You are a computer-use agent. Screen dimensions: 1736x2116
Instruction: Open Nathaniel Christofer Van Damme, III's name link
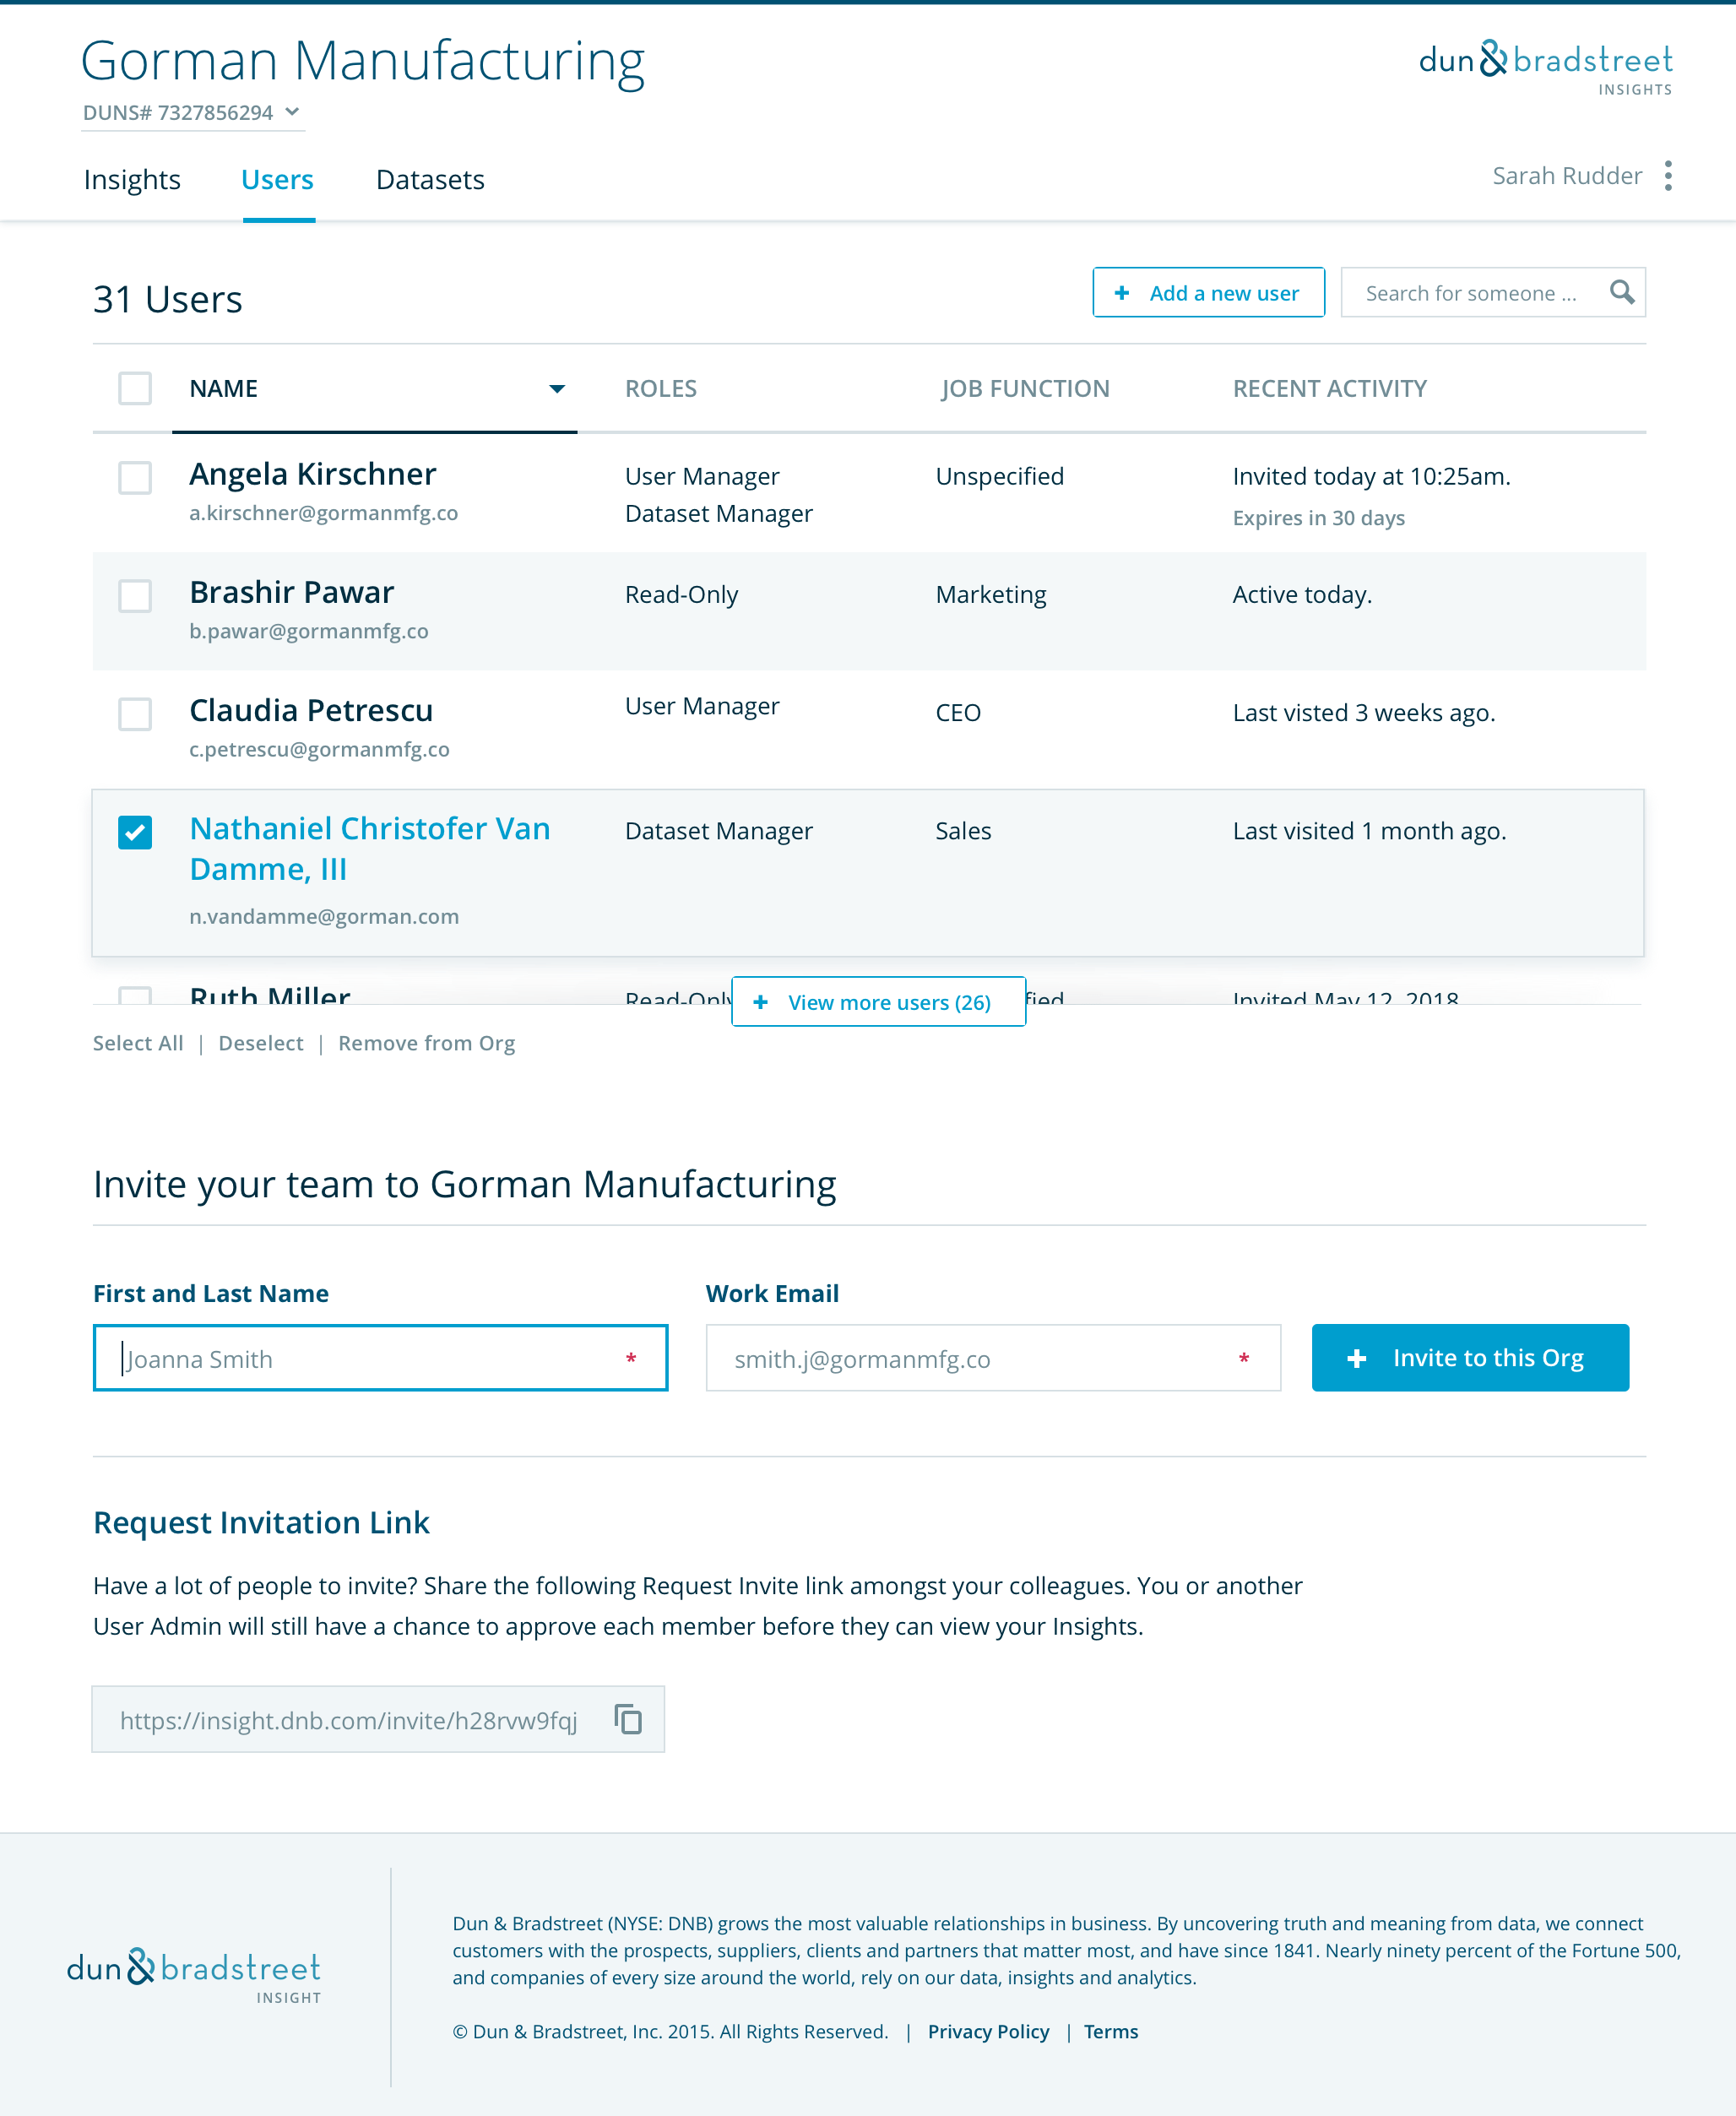[370, 848]
